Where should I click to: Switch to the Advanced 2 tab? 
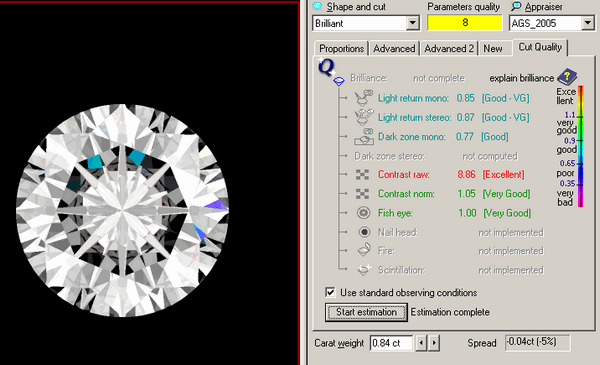(449, 49)
